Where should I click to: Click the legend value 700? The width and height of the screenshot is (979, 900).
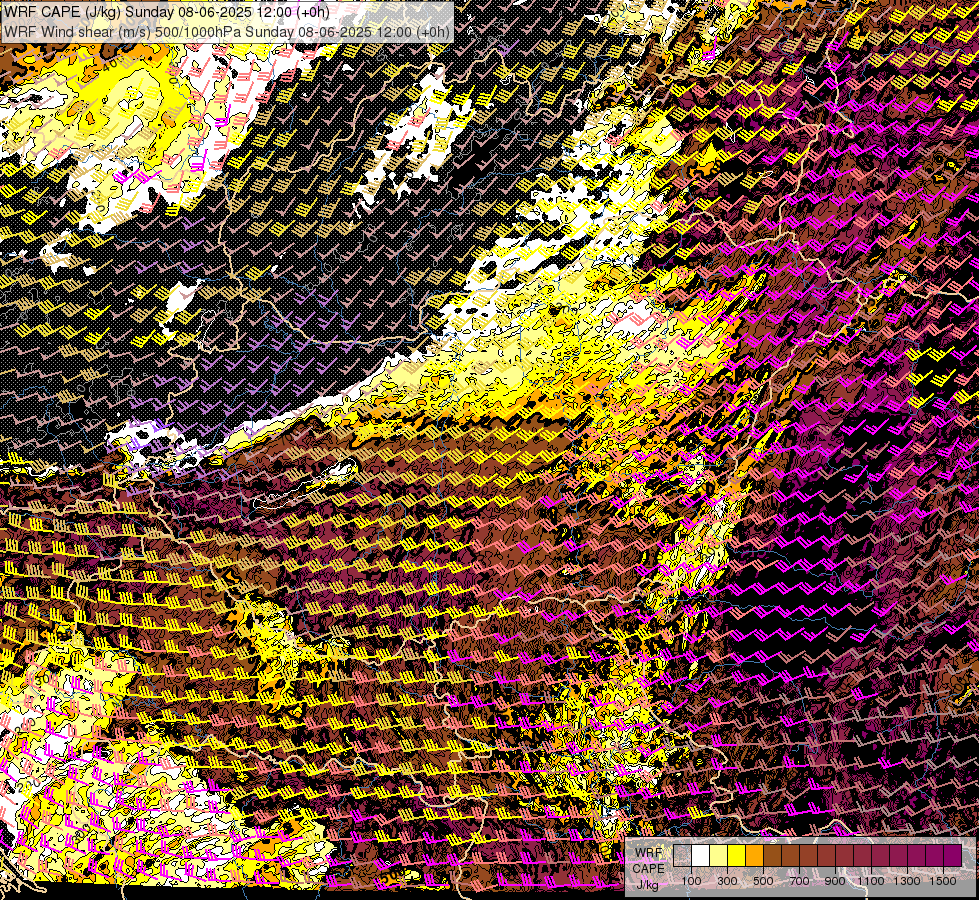pos(799,881)
